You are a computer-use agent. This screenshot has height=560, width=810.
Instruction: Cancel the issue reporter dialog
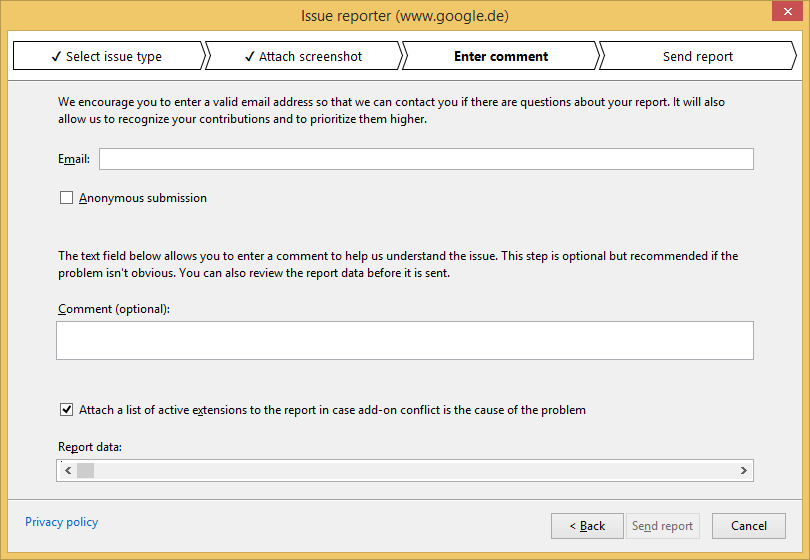click(749, 526)
